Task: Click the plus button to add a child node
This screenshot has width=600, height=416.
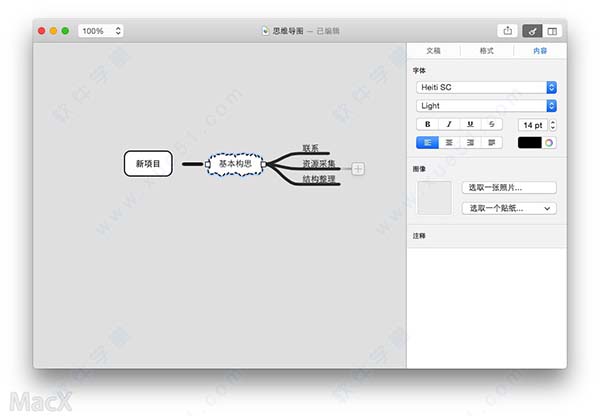Action: click(x=358, y=169)
